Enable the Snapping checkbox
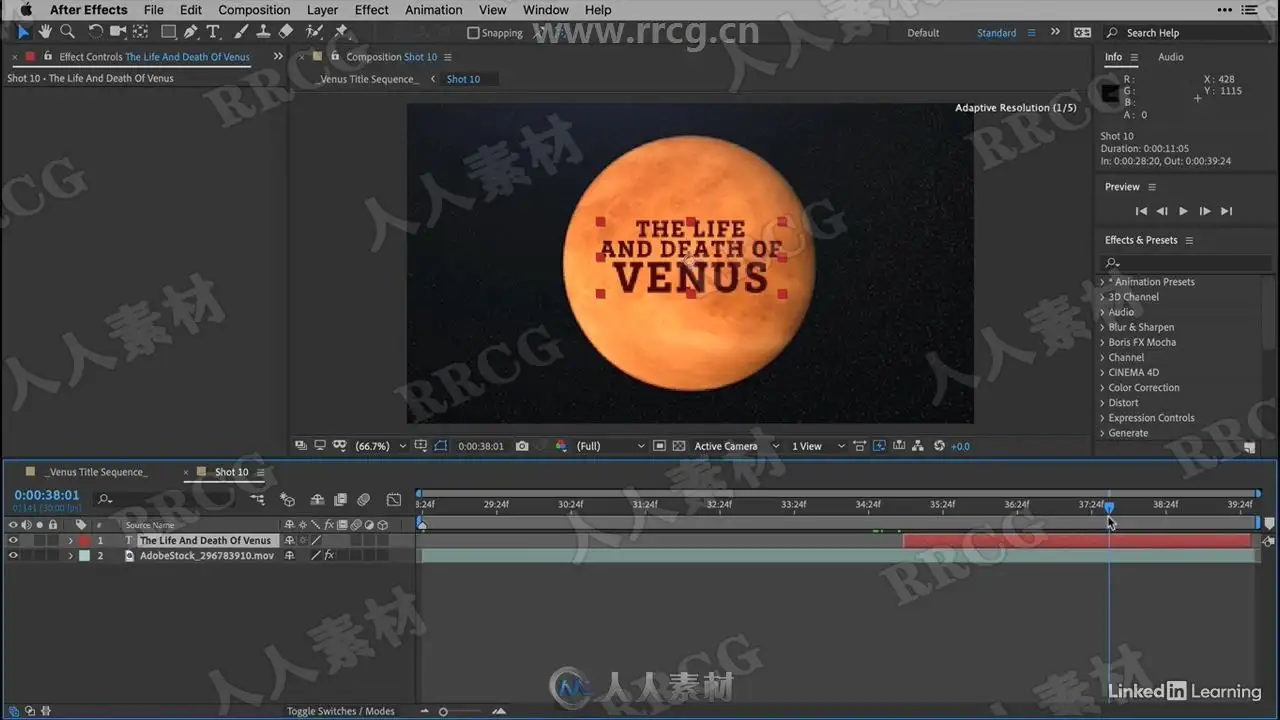This screenshot has height=720, width=1280. tap(473, 33)
